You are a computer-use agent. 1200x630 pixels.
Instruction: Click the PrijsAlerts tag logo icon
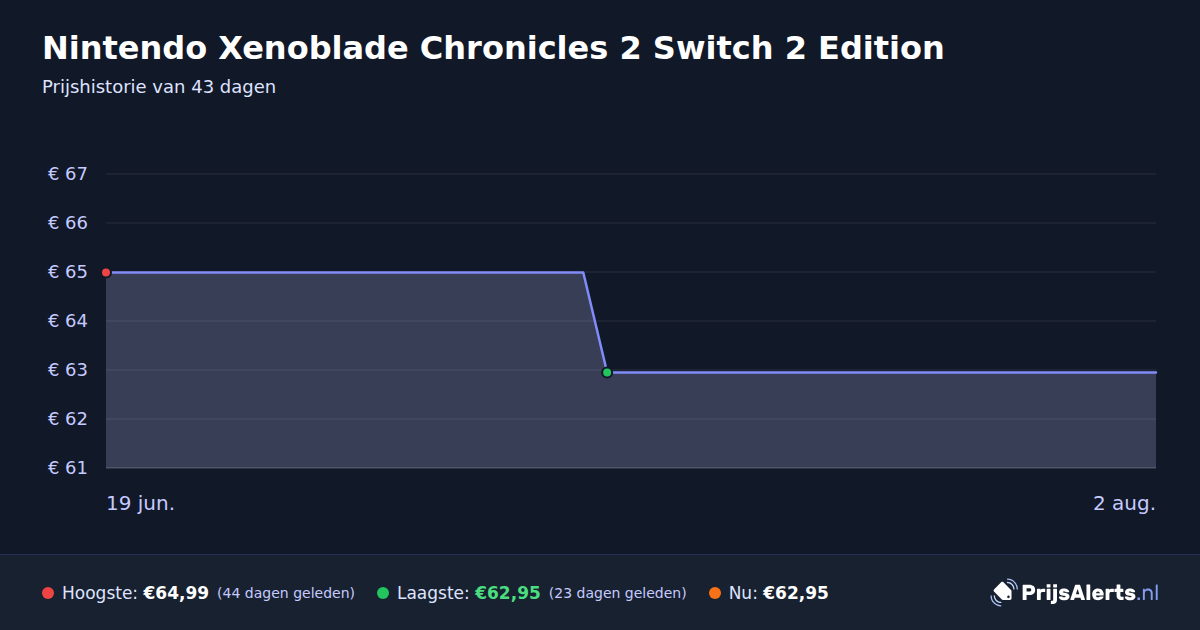pyautogui.click(x=1003, y=592)
